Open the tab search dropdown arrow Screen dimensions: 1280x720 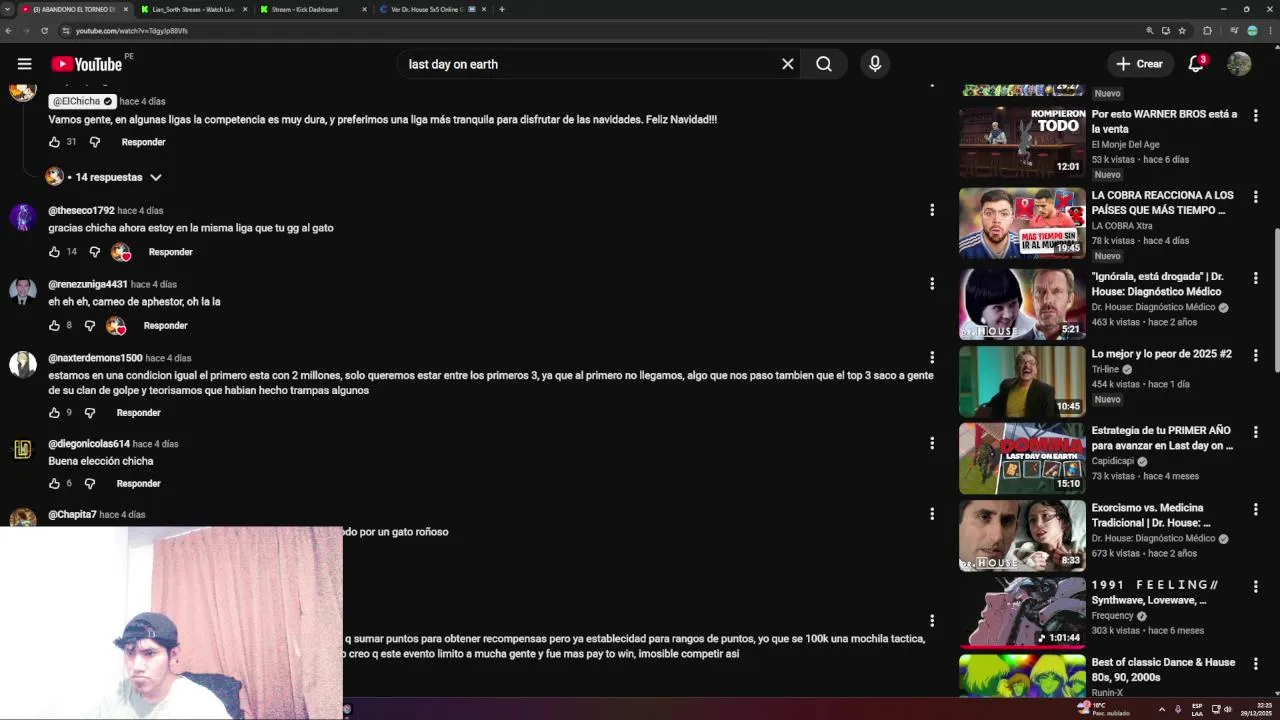click(7, 9)
